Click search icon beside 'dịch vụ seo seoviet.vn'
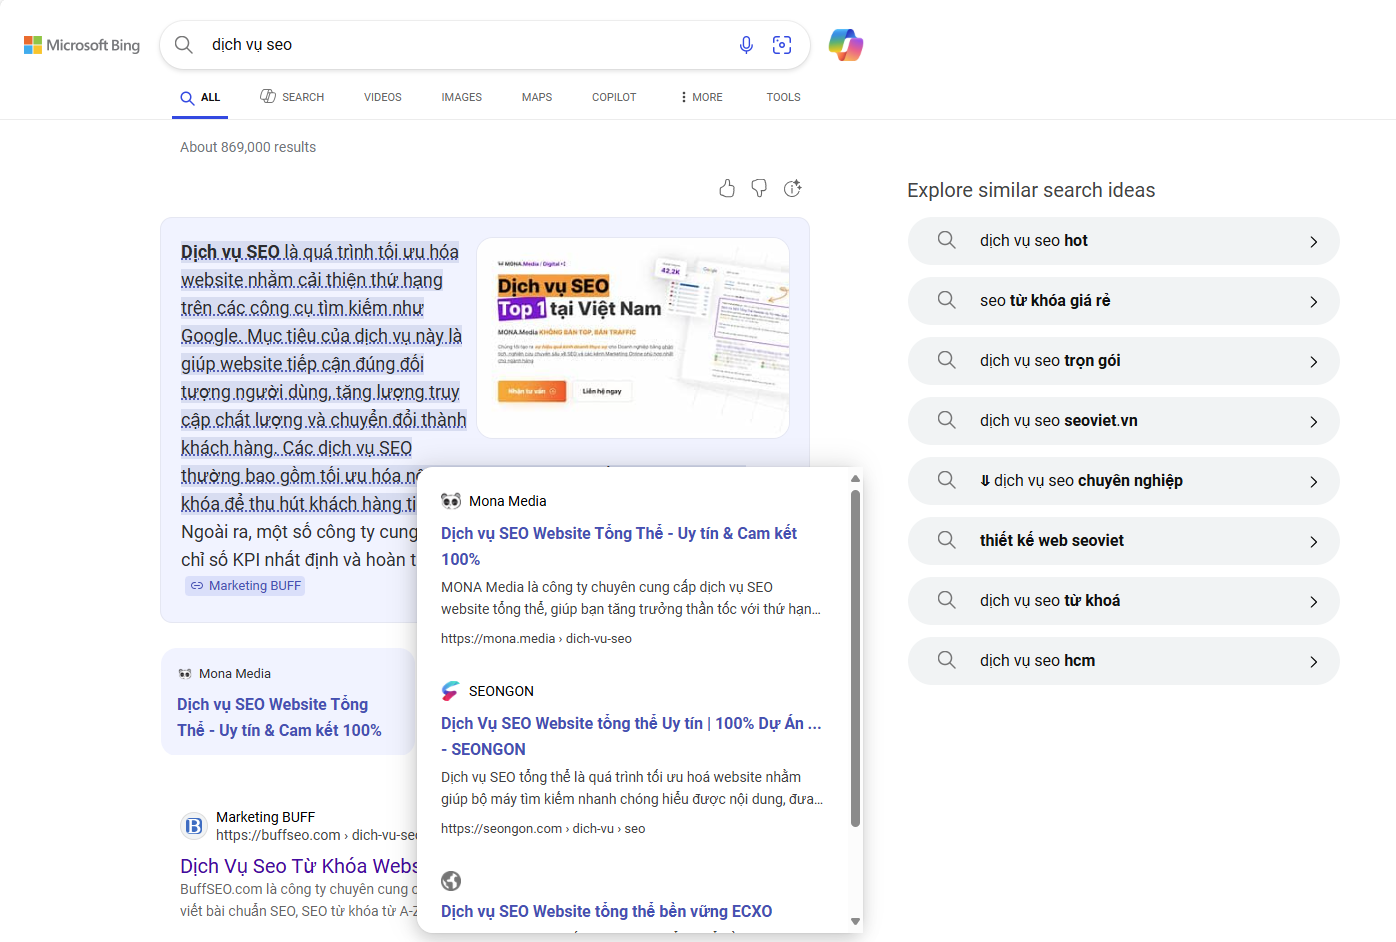1396x942 pixels. tap(947, 420)
